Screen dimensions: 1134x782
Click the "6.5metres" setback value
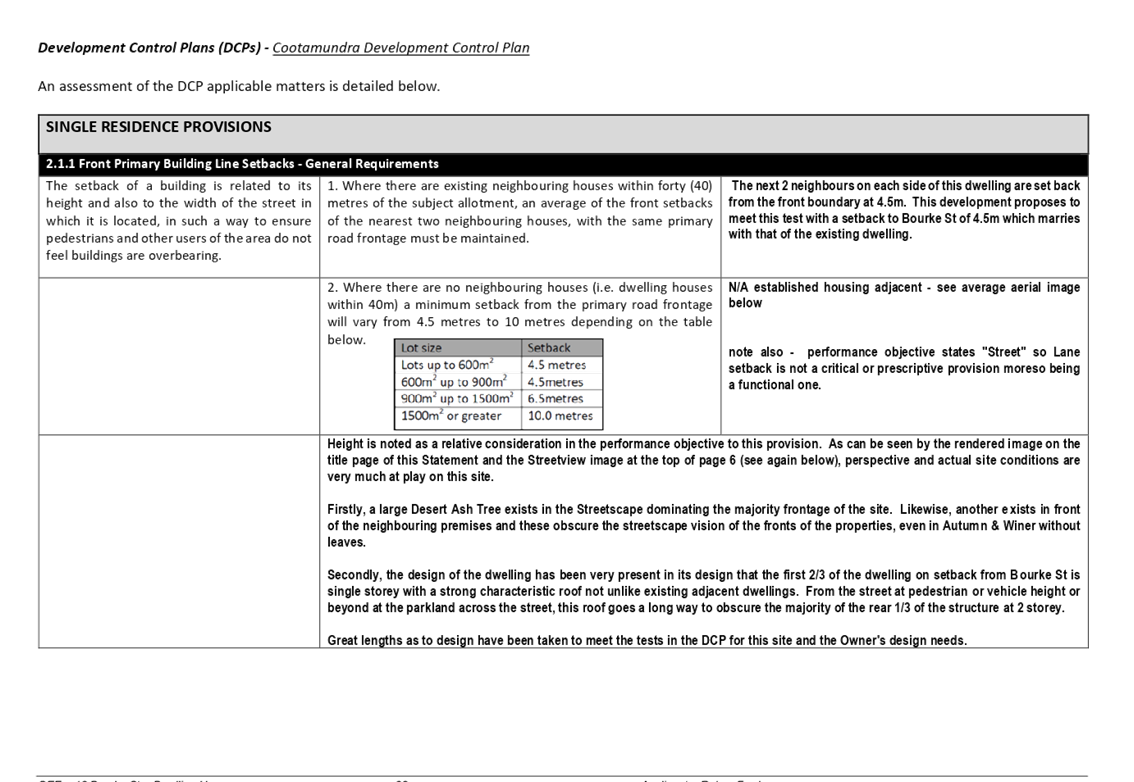click(x=555, y=399)
